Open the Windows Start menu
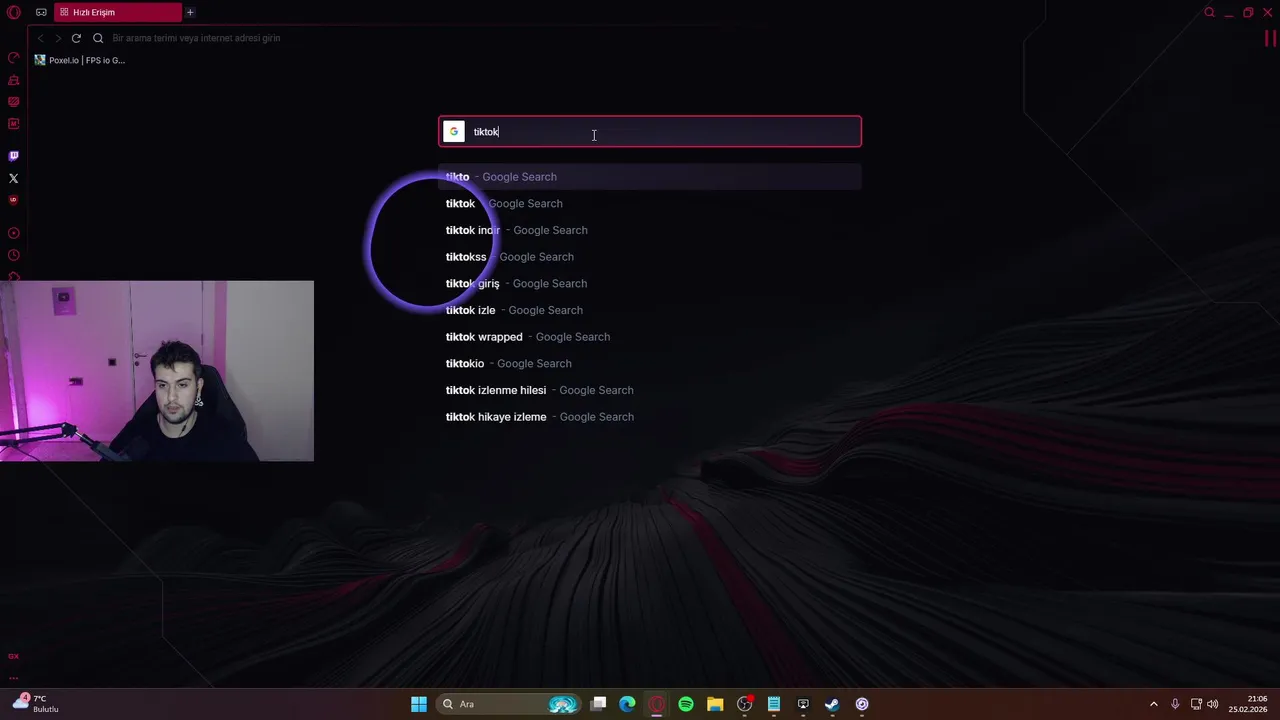The width and height of the screenshot is (1280, 720). pyautogui.click(x=419, y=704)
